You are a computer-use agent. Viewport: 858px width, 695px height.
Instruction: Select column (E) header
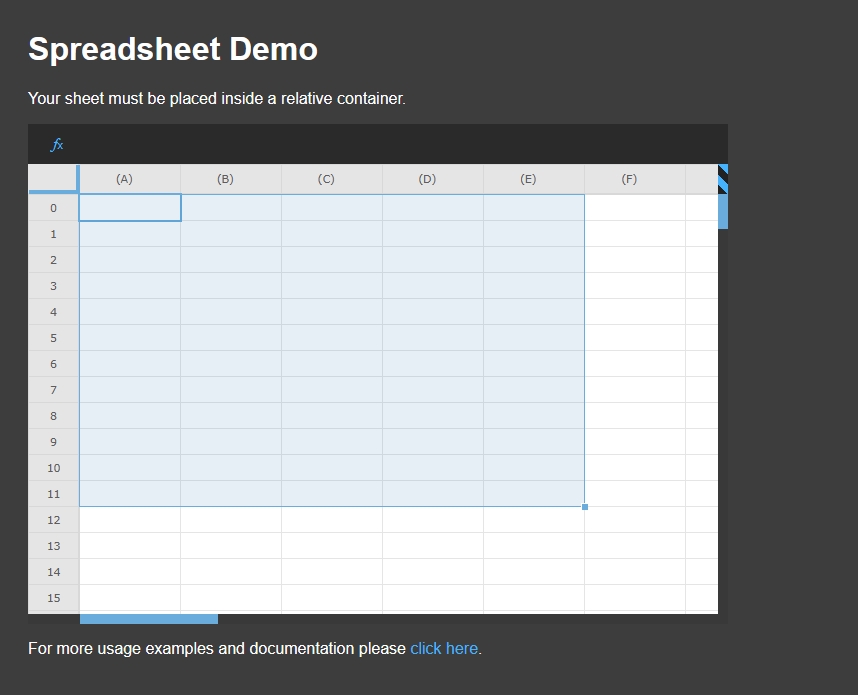[x=534, y=179]
